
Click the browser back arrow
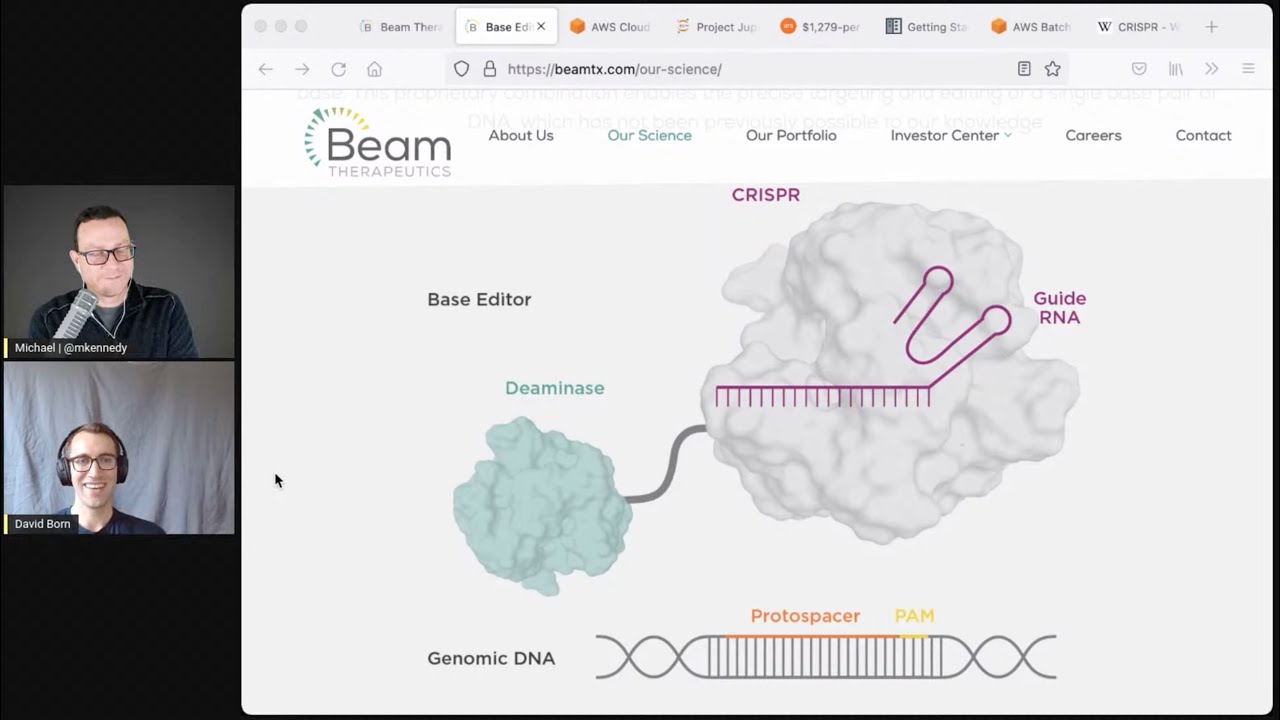point(265,69)
